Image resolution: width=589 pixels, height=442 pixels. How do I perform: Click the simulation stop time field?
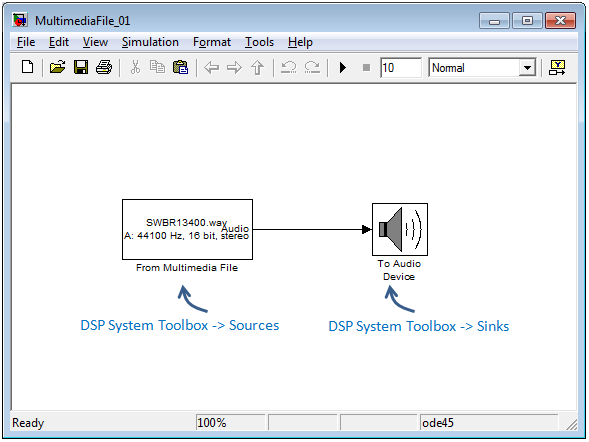point(401,68)
